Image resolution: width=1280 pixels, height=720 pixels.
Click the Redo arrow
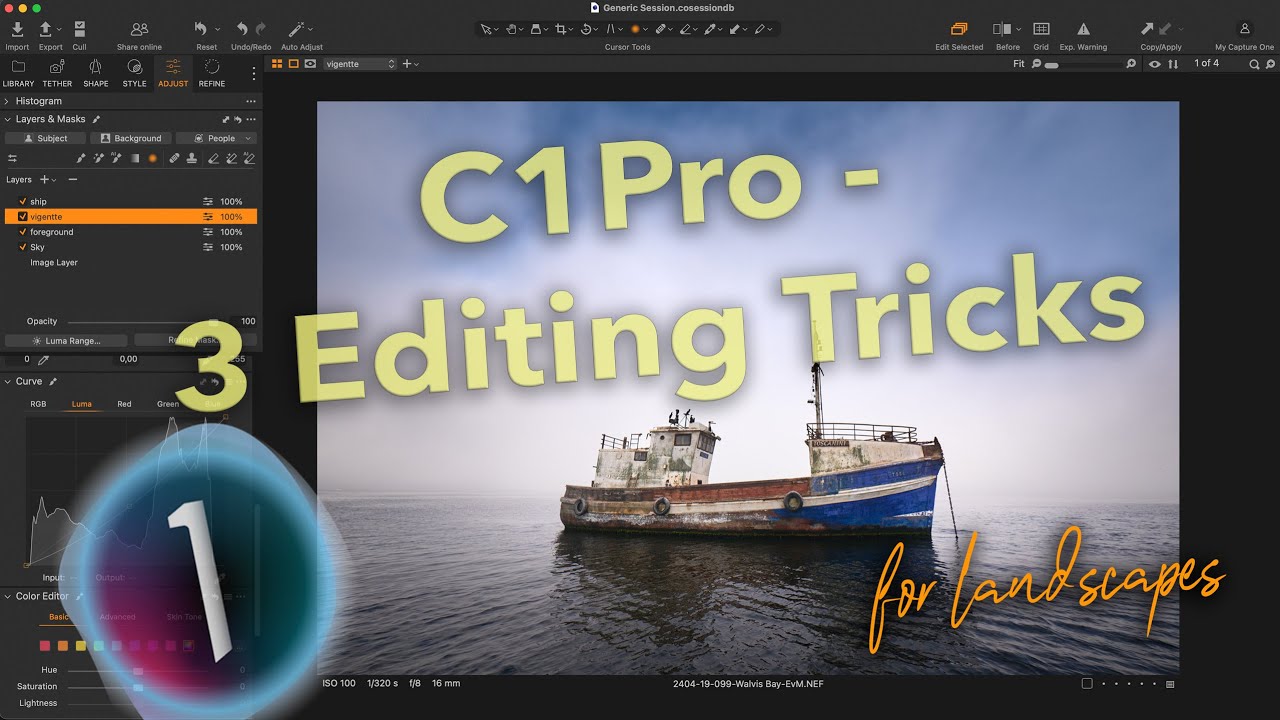pos(261,30)
